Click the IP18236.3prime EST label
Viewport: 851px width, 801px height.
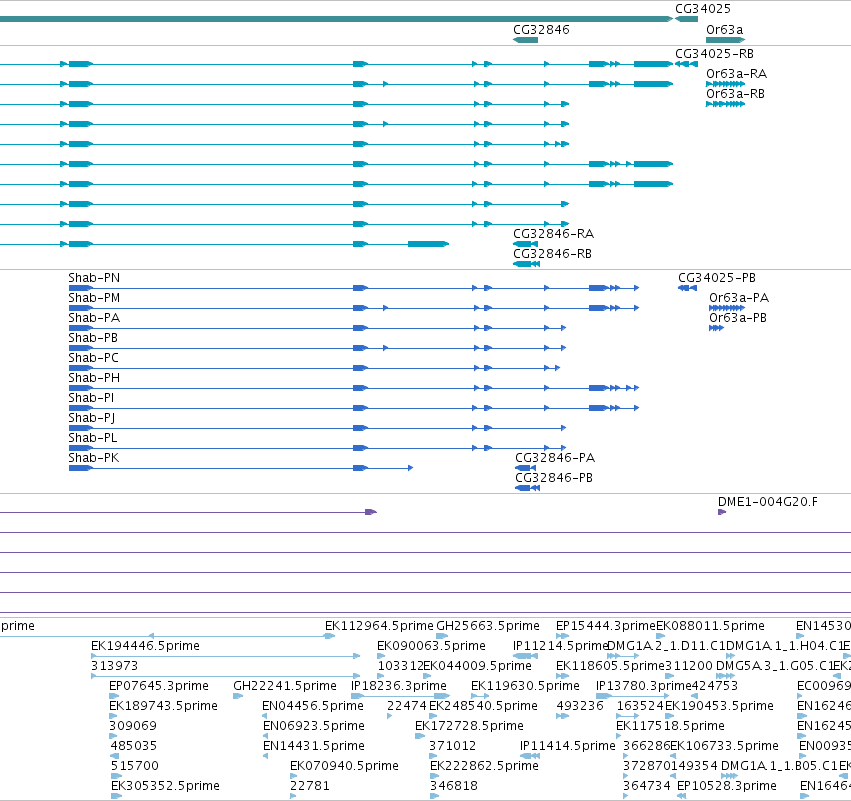pyautogui.click(x=399, y=686)
